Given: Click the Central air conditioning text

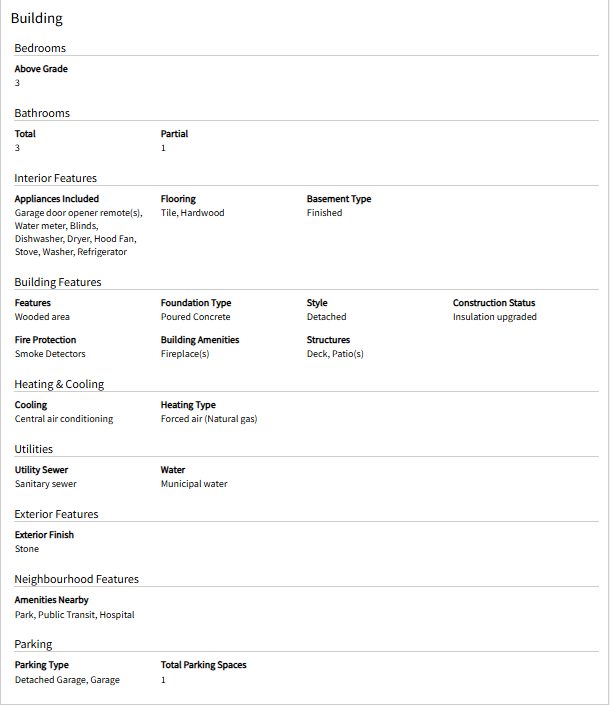Looking at the screenshot, I should [64, 419].
